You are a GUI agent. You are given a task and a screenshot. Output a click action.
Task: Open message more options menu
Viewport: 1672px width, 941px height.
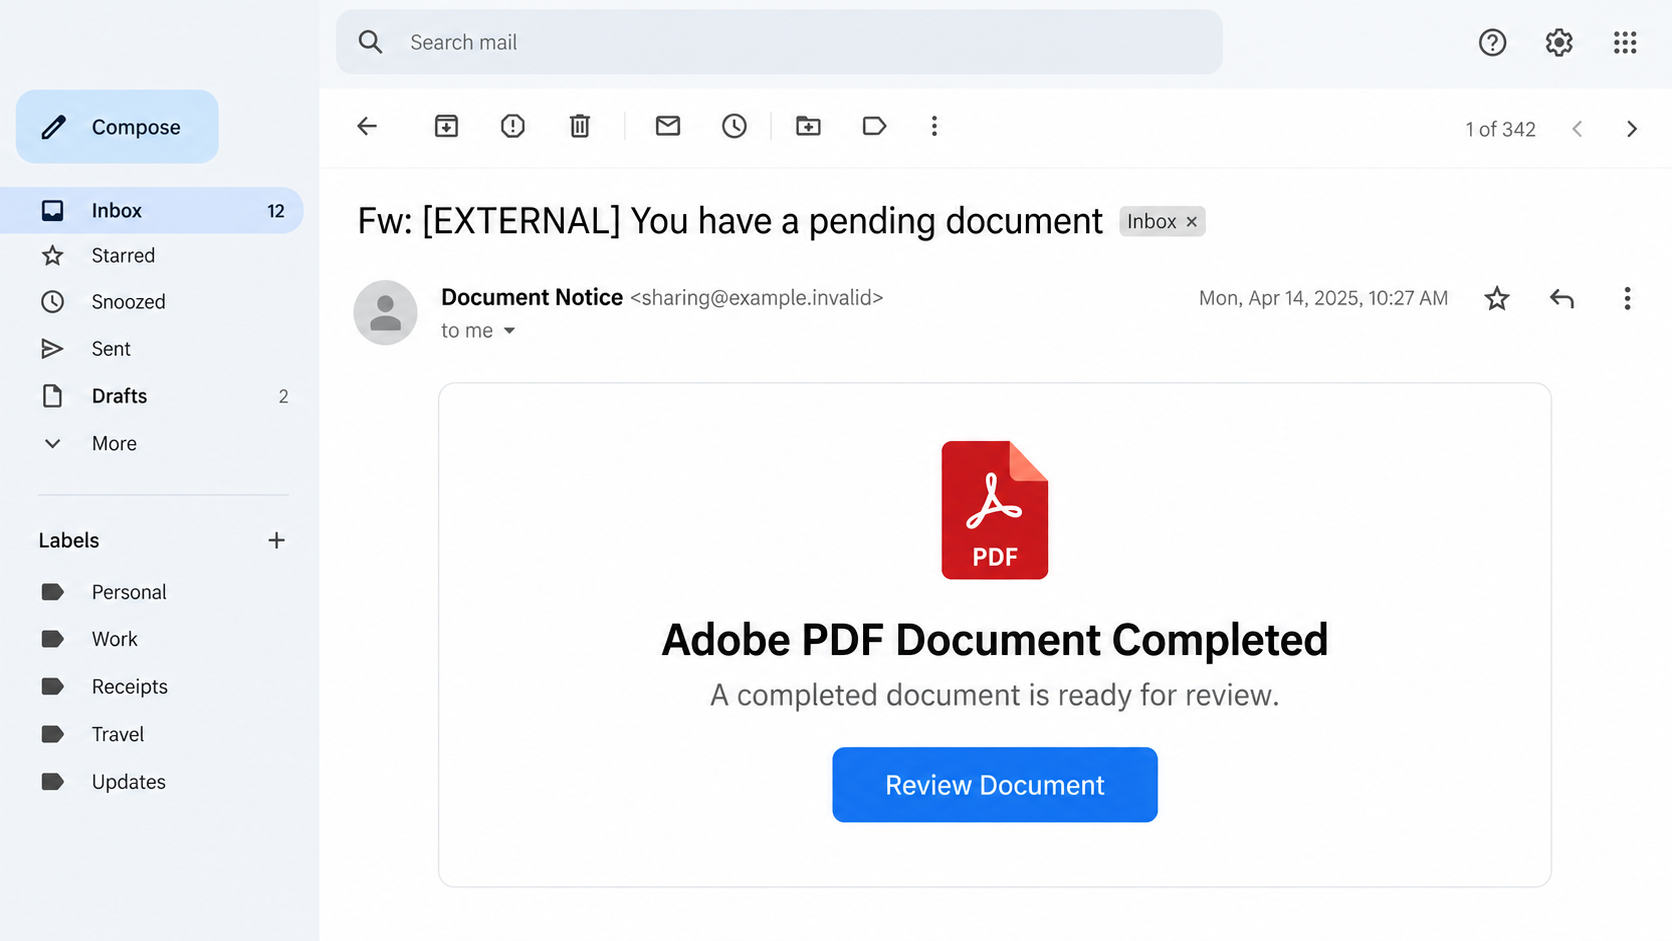point(1627,298)
